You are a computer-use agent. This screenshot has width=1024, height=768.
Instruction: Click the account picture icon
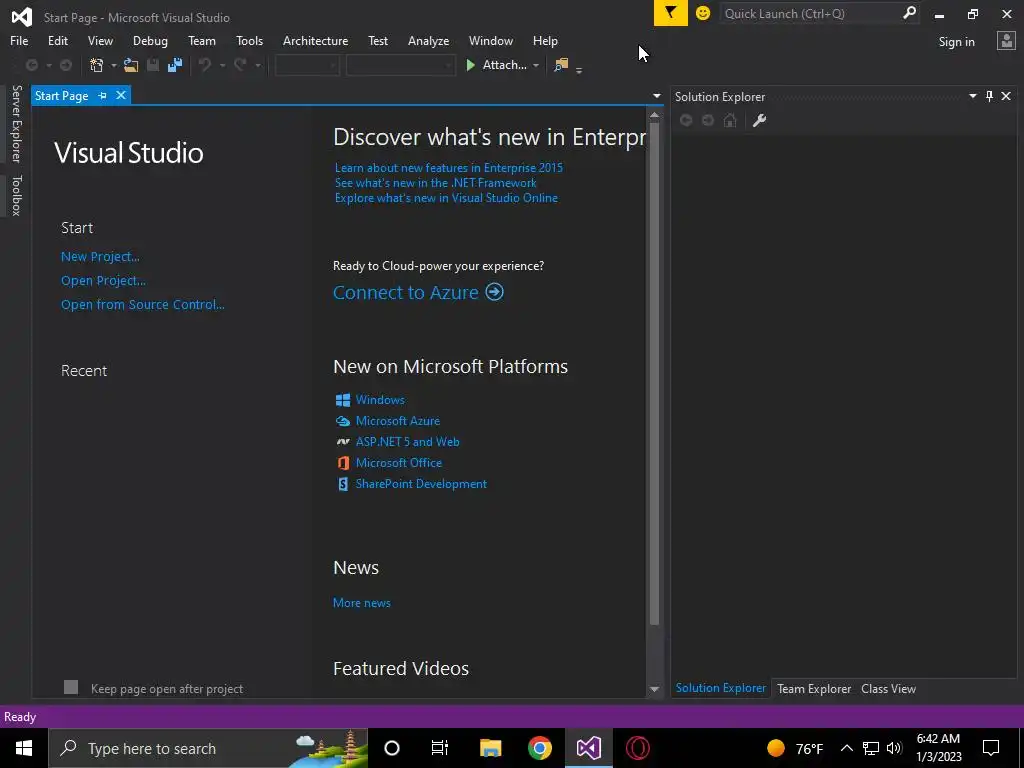1006,41
